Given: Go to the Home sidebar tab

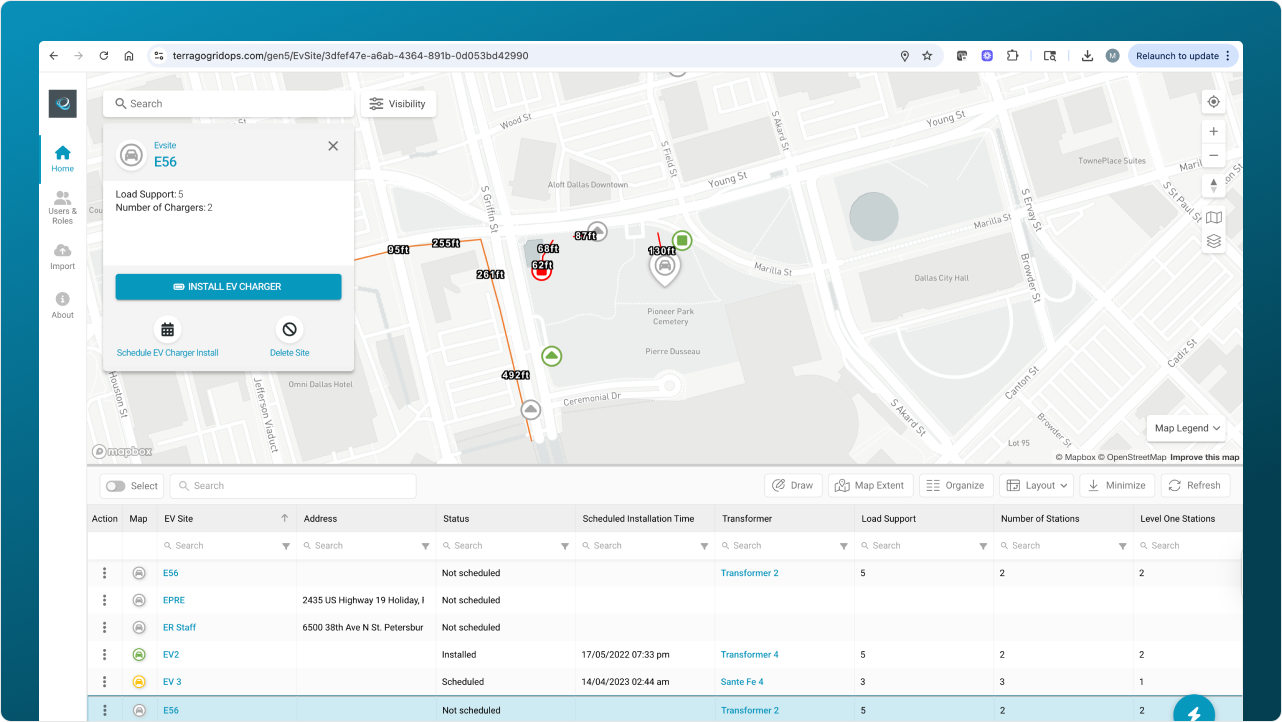Looking at the screenshot, I should tap(62, 159).
